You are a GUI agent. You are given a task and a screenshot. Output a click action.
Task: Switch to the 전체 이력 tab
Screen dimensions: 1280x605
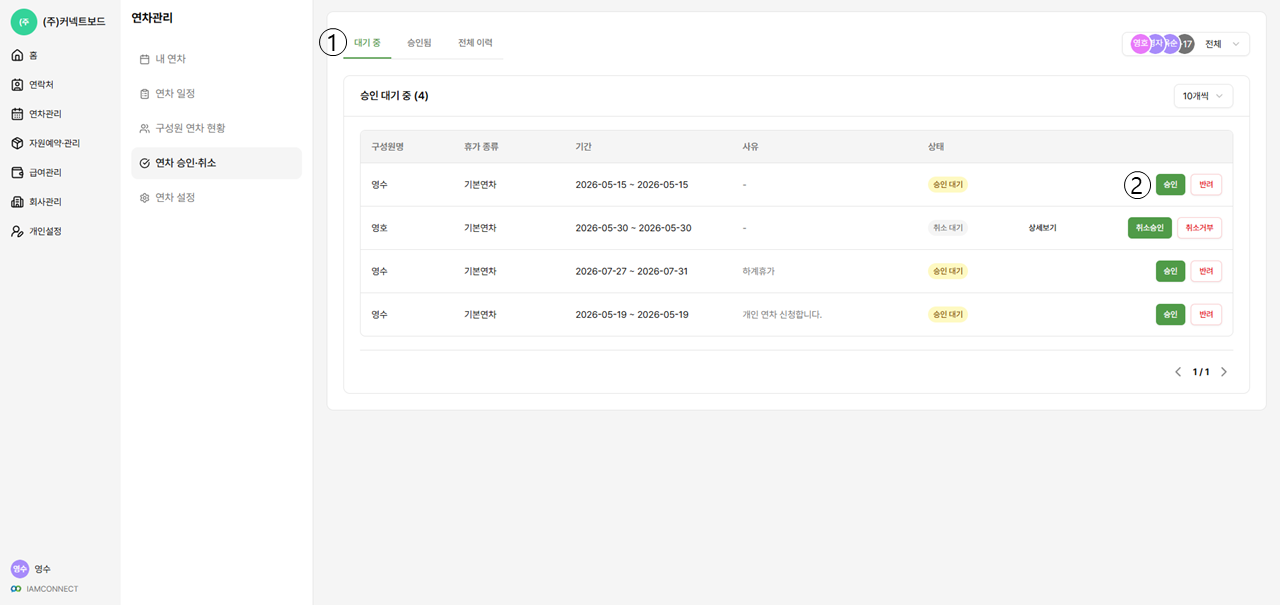coord(475,43)
